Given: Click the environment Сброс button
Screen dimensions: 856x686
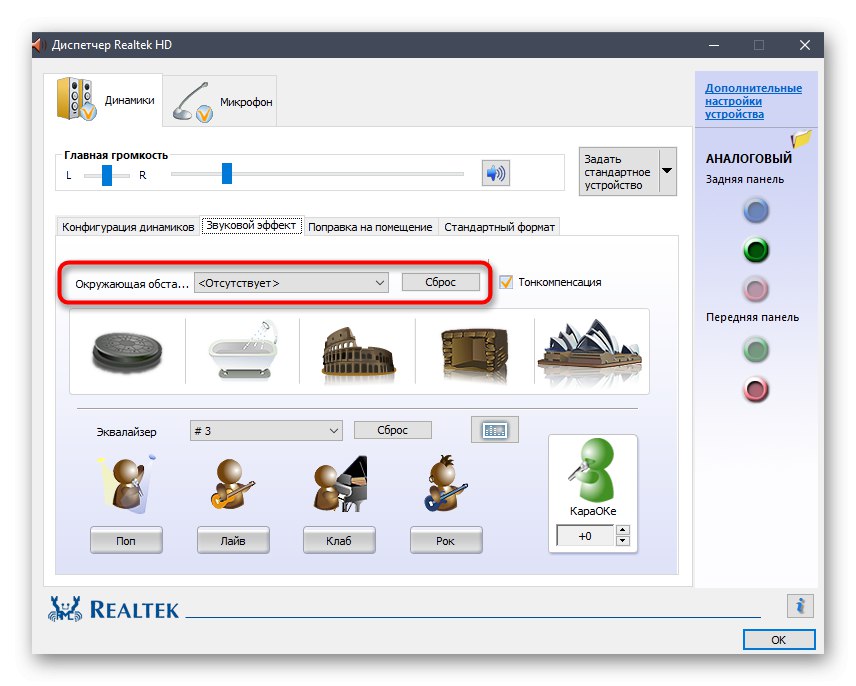Looking at the screenshot, I should tap(441, 282).
